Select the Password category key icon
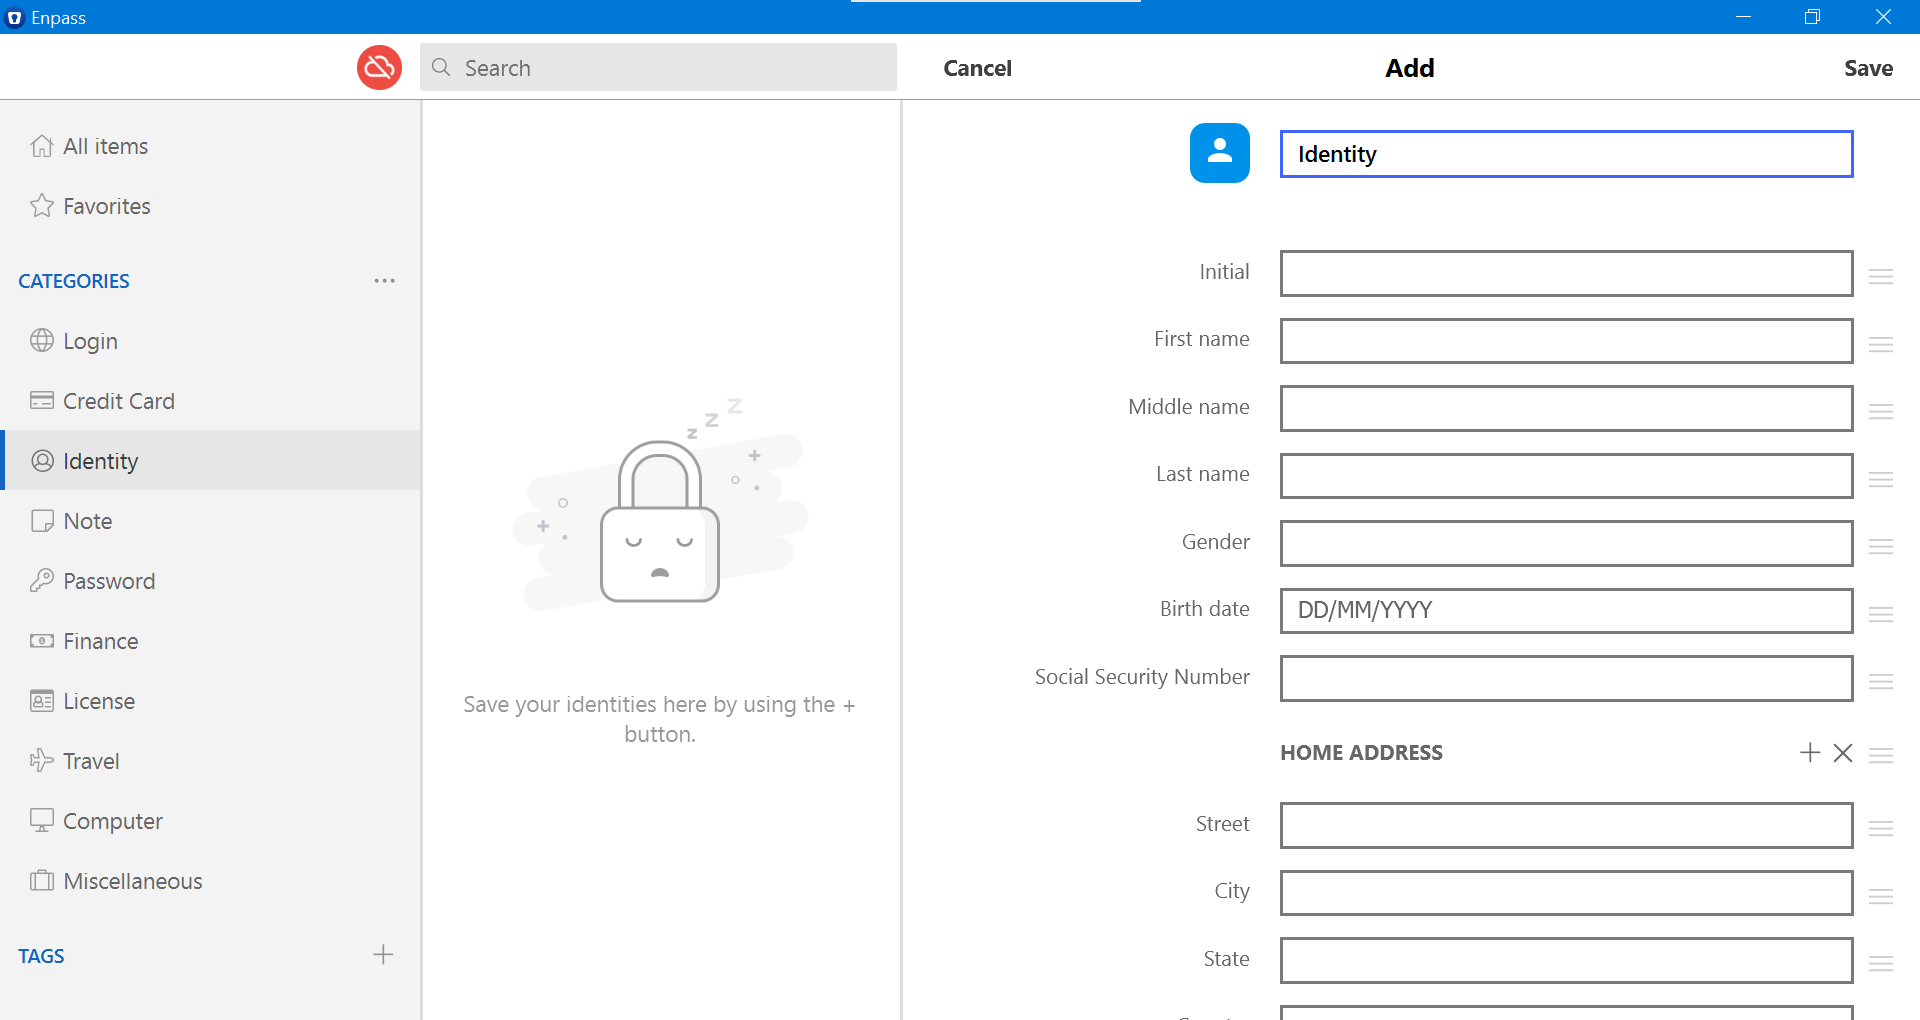Viewport: 1920px width, 1020px height. point(41,580)
